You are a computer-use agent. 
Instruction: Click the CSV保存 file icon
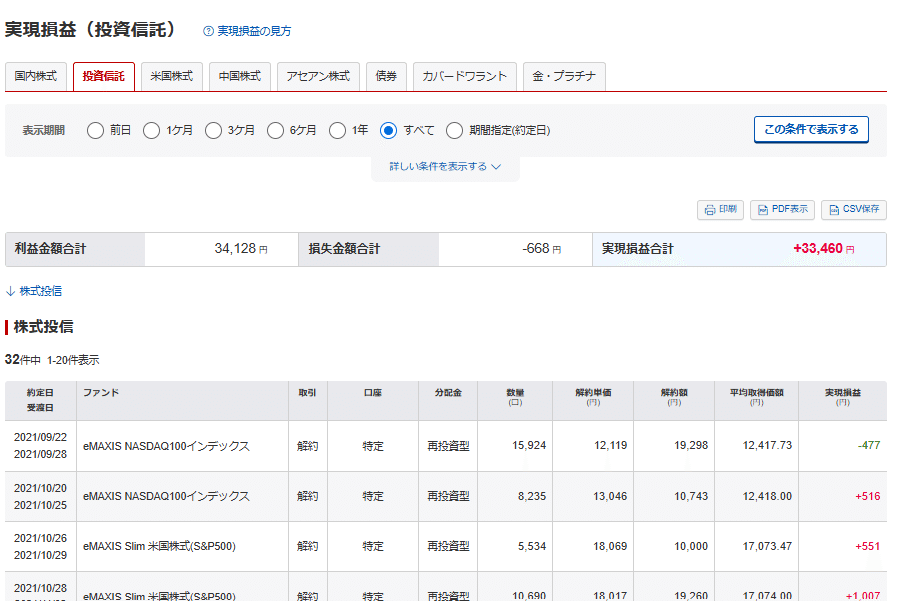point(833,210)
